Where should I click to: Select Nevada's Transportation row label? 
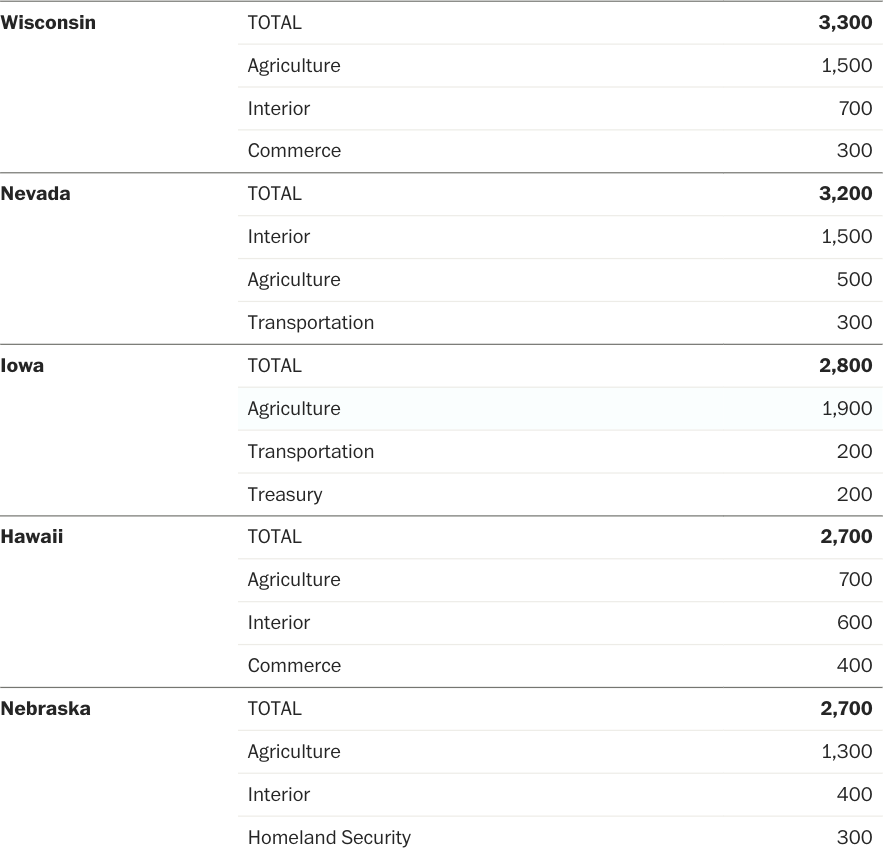(x=311, y=323)
